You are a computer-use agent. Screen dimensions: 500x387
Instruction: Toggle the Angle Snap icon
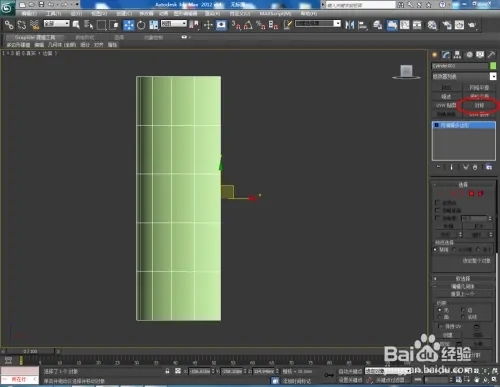[248, 25]
